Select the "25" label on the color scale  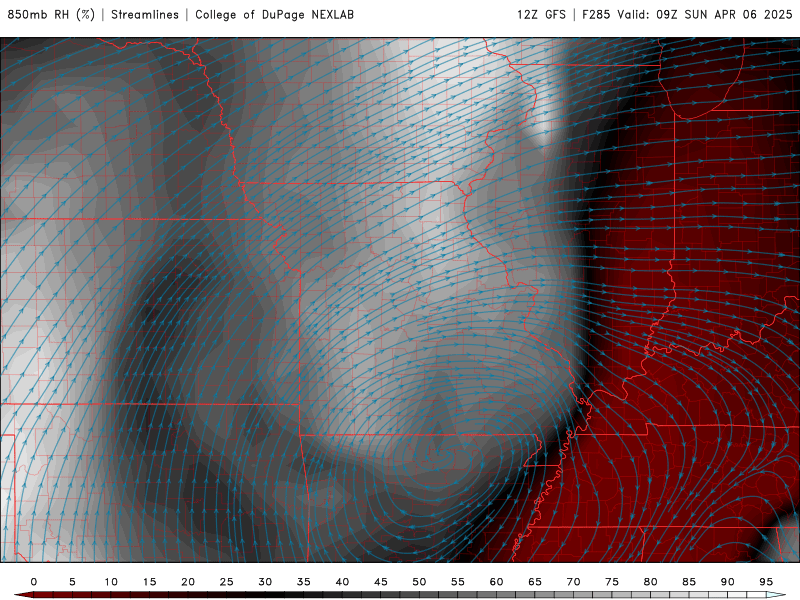227,582
